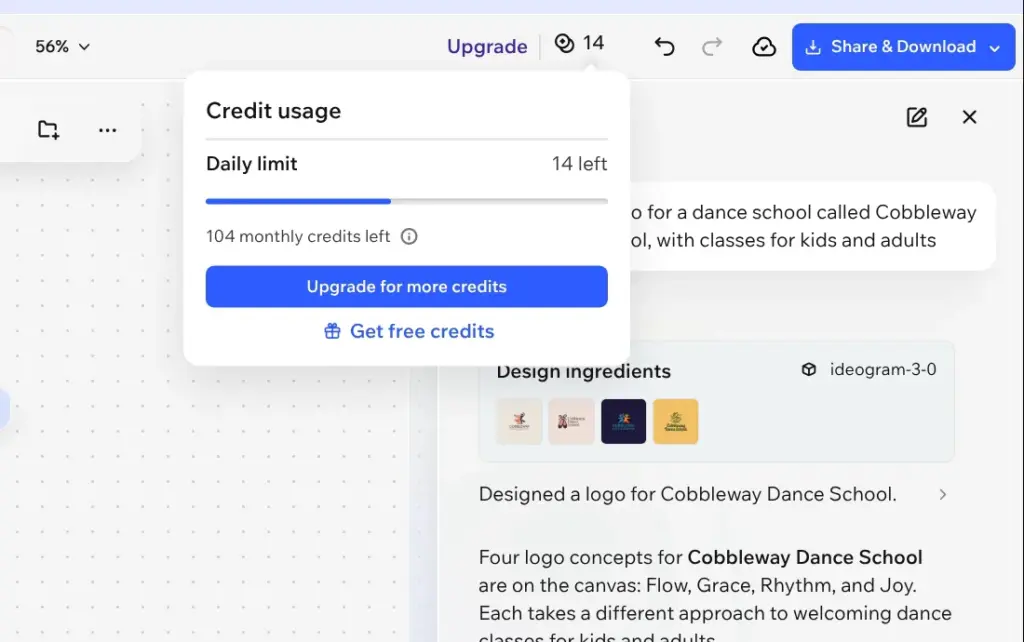
Task: Close the chat panel with the X
Action: point(969,117)
